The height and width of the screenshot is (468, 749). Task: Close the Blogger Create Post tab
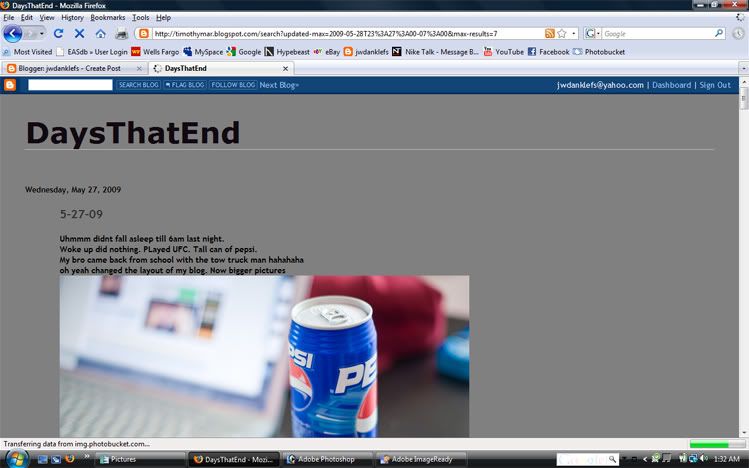click(139, 68)
